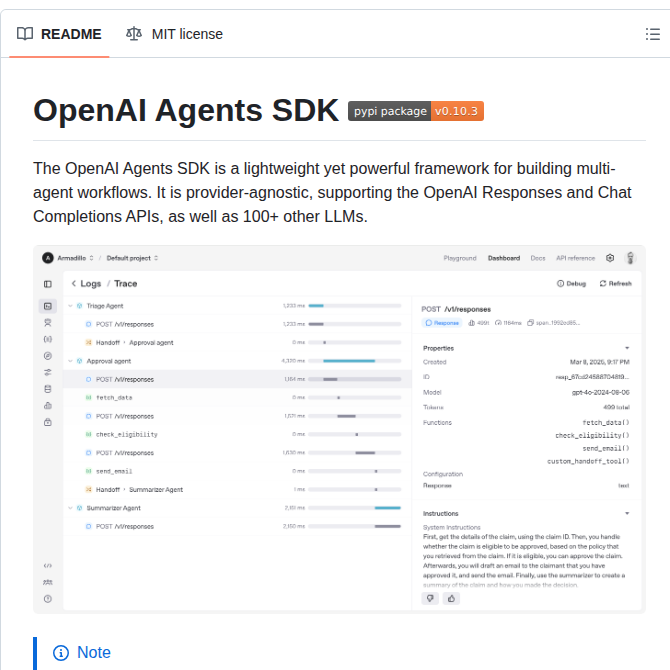The image size is (670, 670).
Task: Click the settings gear icon in screenshot header
Action: 610,258
